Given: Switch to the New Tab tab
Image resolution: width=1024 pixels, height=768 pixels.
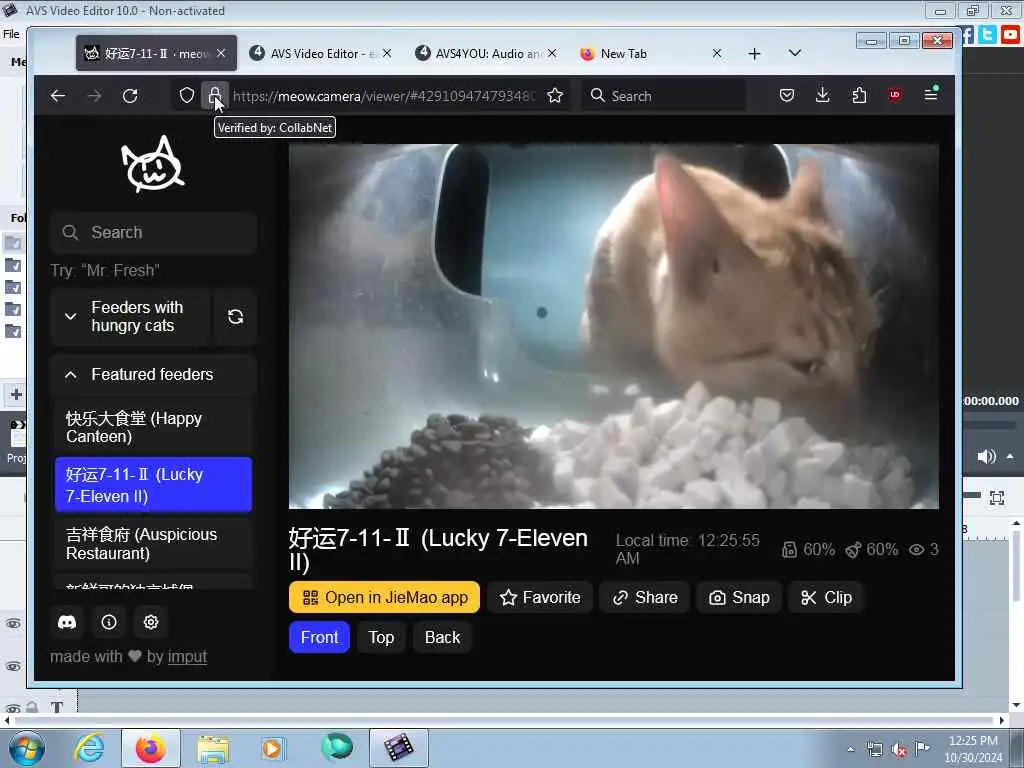Looking at the screenshot, I should point(652,53).
